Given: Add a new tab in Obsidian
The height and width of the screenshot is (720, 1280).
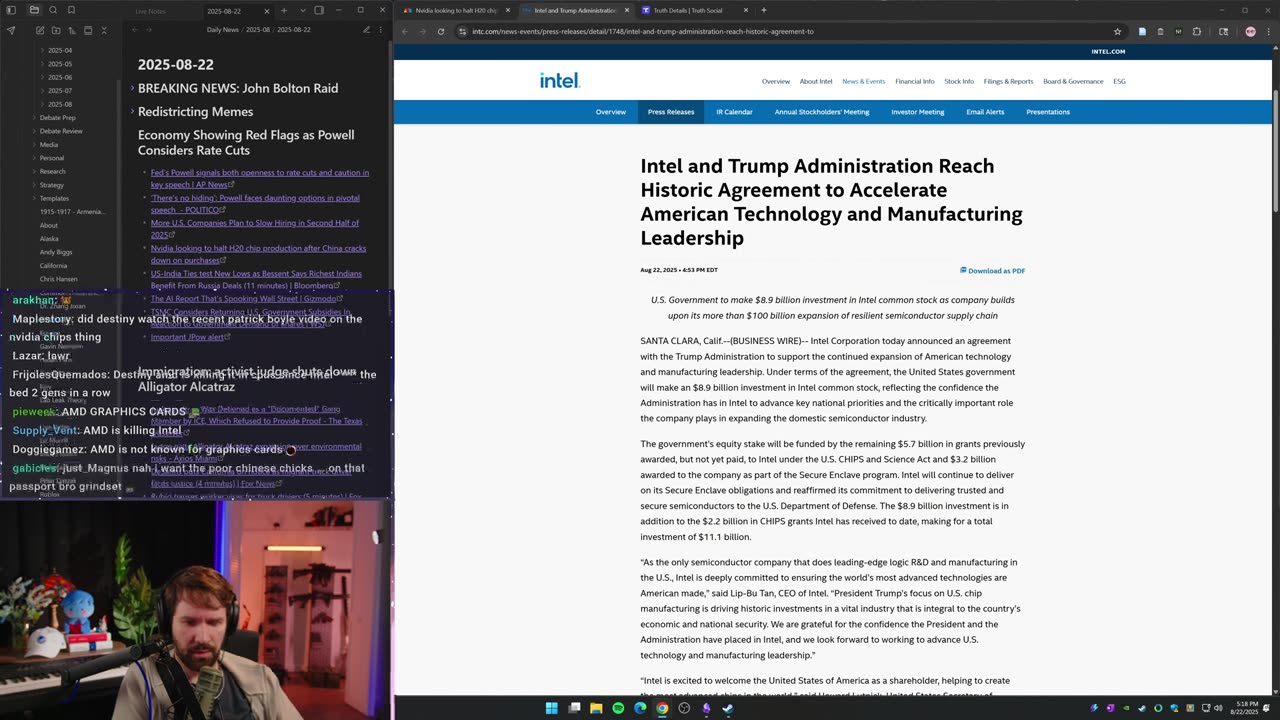Looking at the screenshot, I should (284, 10).
